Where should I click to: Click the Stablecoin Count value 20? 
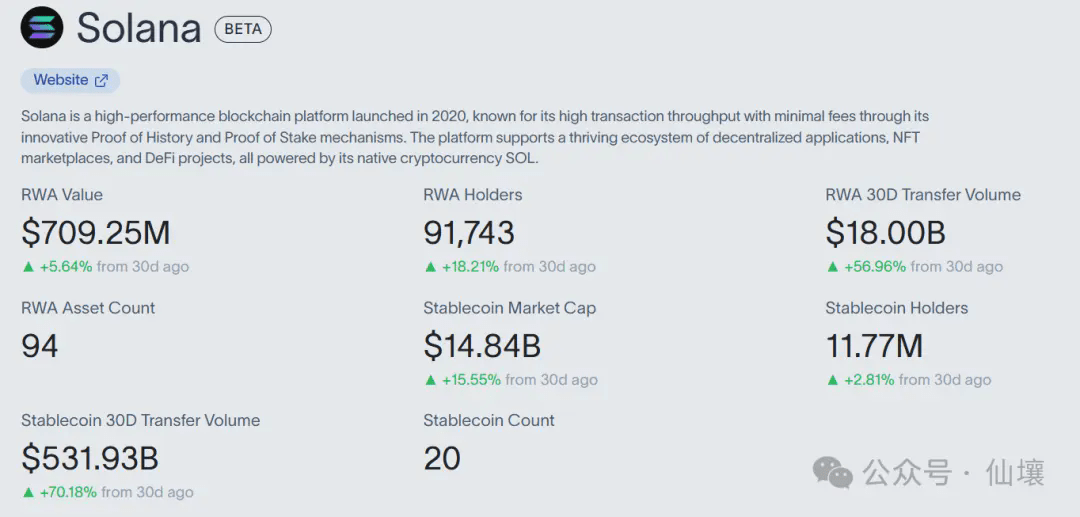coord(442,458)
